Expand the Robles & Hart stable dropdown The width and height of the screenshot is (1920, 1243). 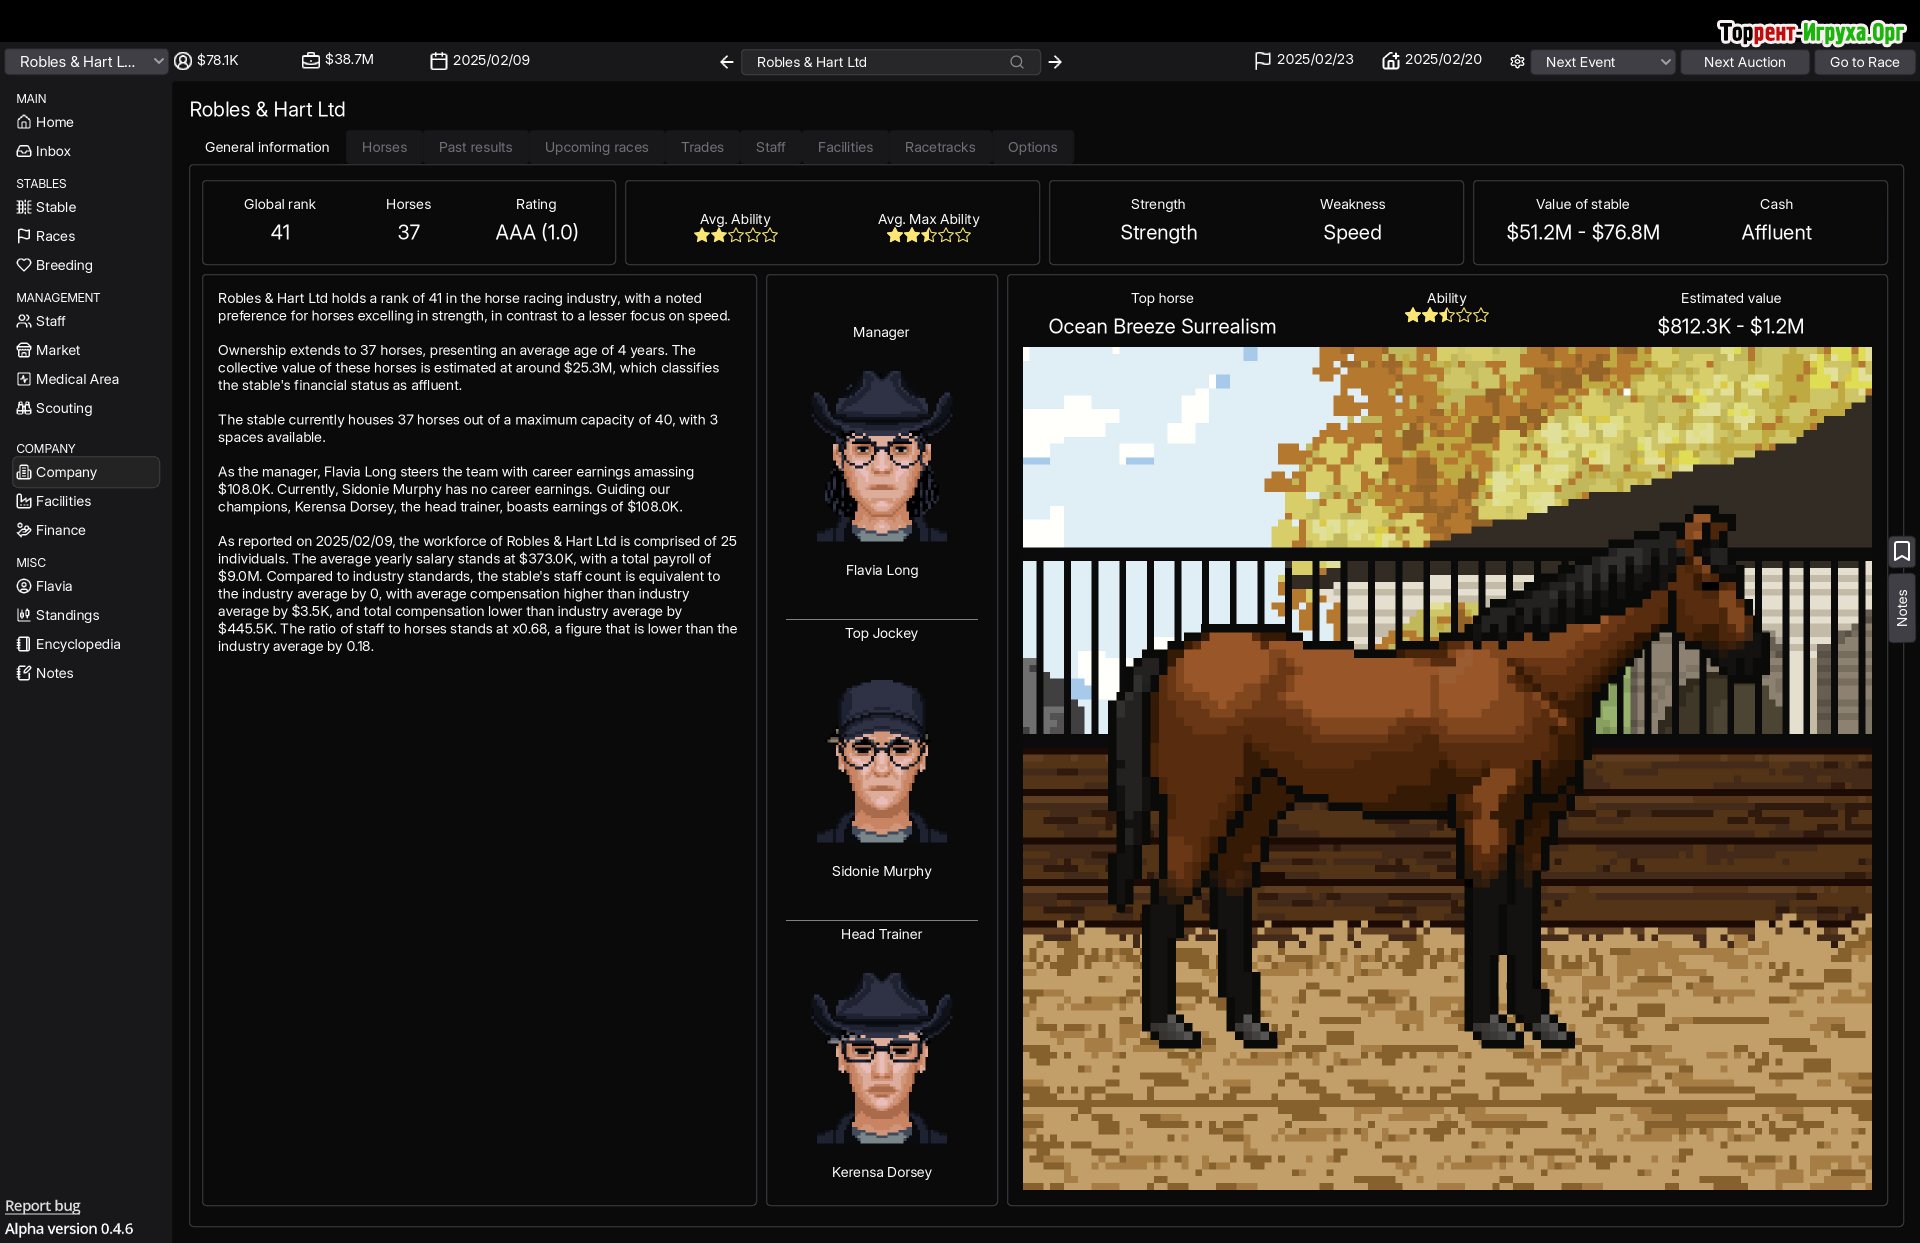[86, 62]
